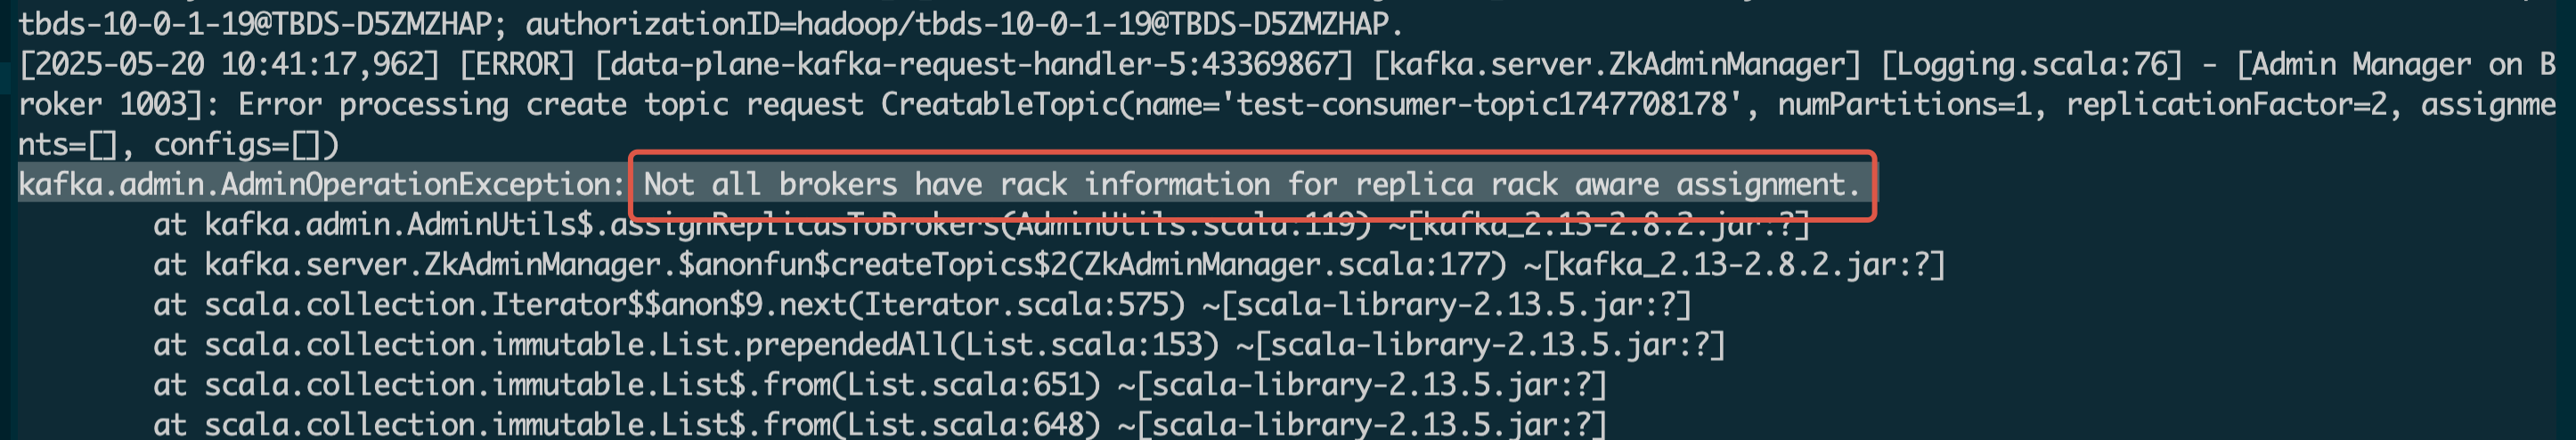
Task: Click the highlighted rack information error message
Action: point(1250,185)
